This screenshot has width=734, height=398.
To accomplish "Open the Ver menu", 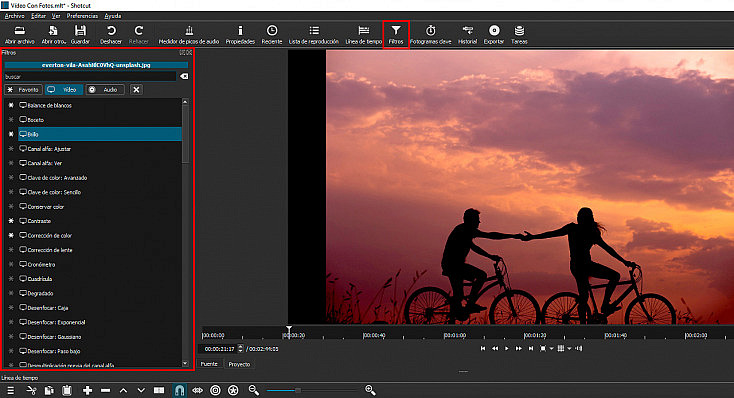I will tap(56, 16).
